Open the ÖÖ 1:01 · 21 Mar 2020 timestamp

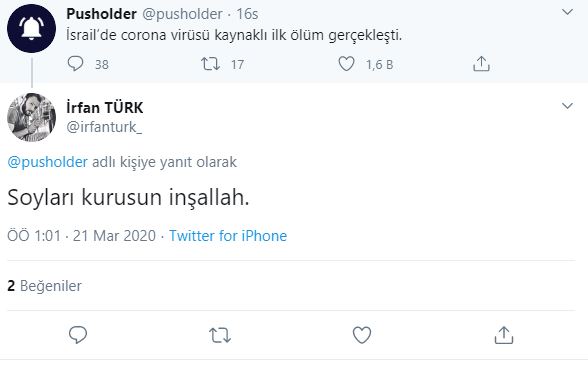pyautogui.click(x=81, y=236)
